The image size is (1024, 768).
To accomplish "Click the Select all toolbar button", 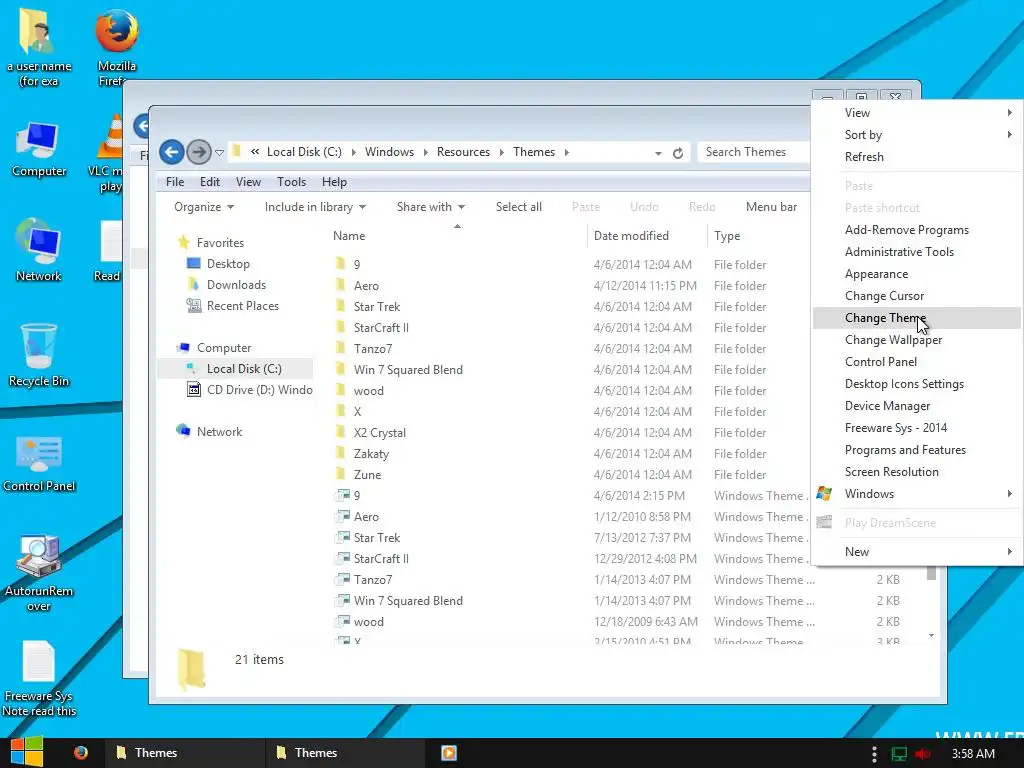I will [x=519, y=207].
